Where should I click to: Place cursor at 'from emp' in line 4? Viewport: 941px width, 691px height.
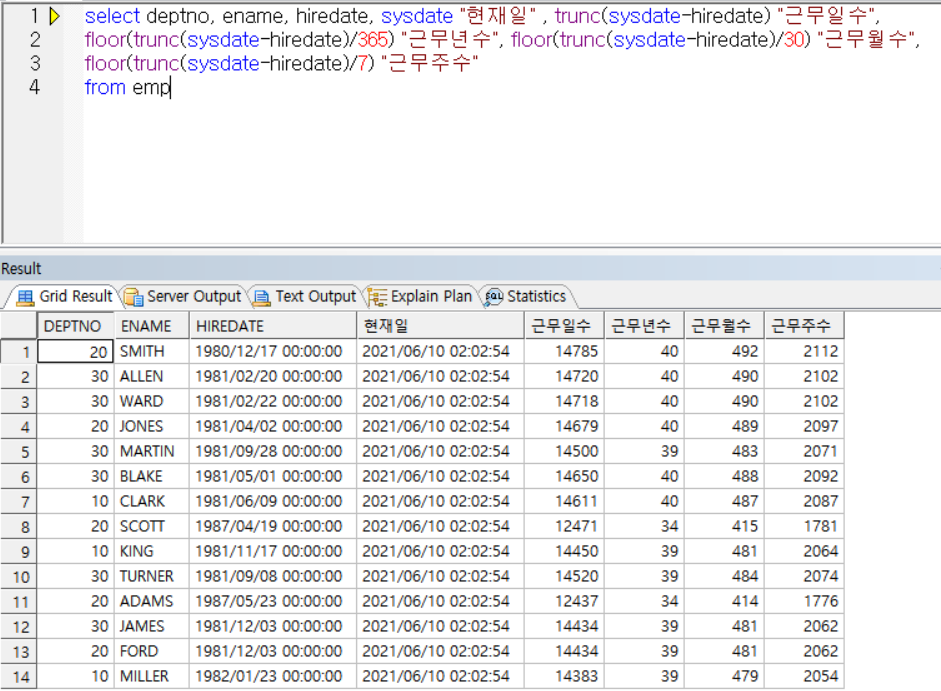[x=128, y=88]
